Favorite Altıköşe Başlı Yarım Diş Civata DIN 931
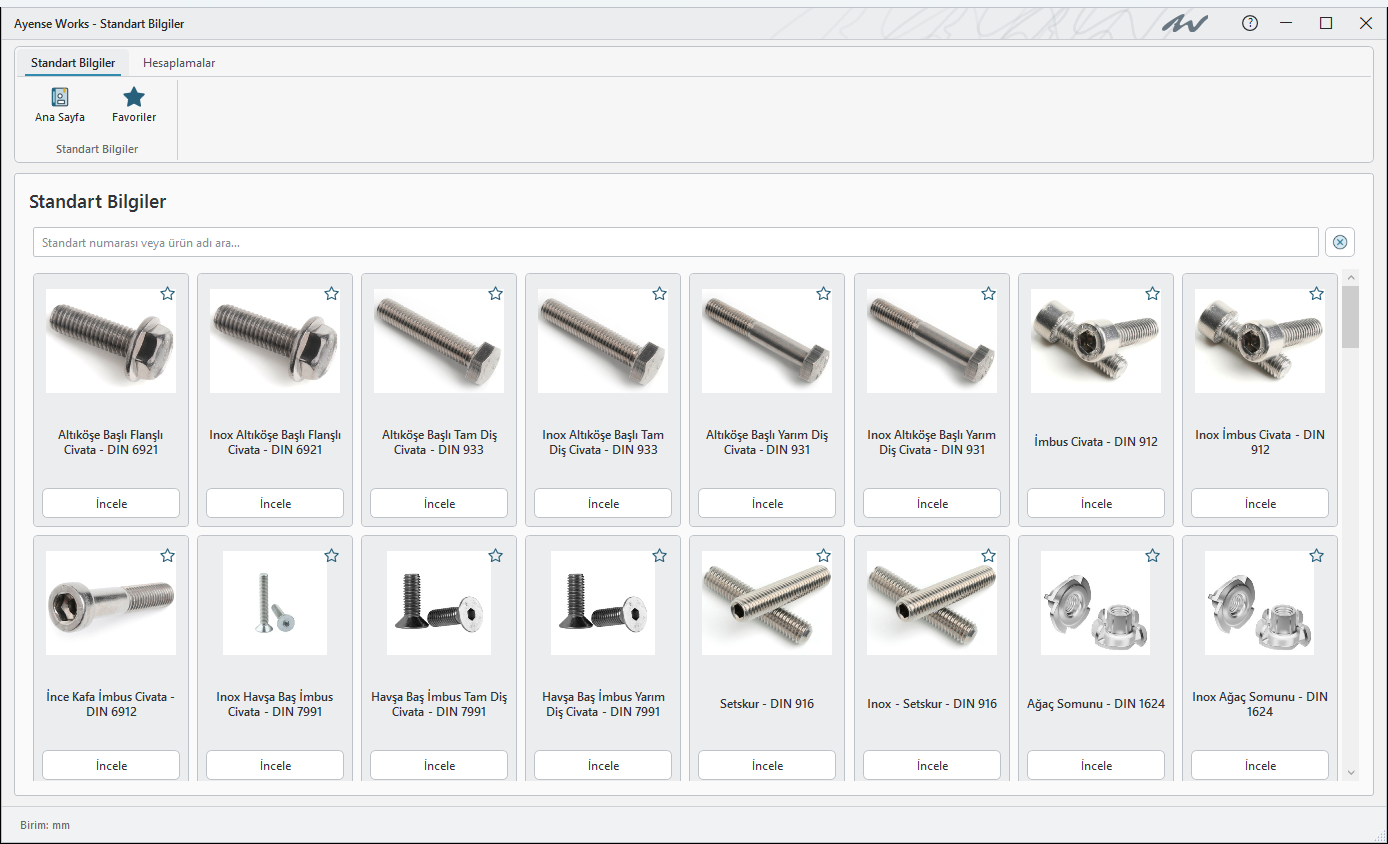Screen dimensions: 1388x844 click(824, 293)
